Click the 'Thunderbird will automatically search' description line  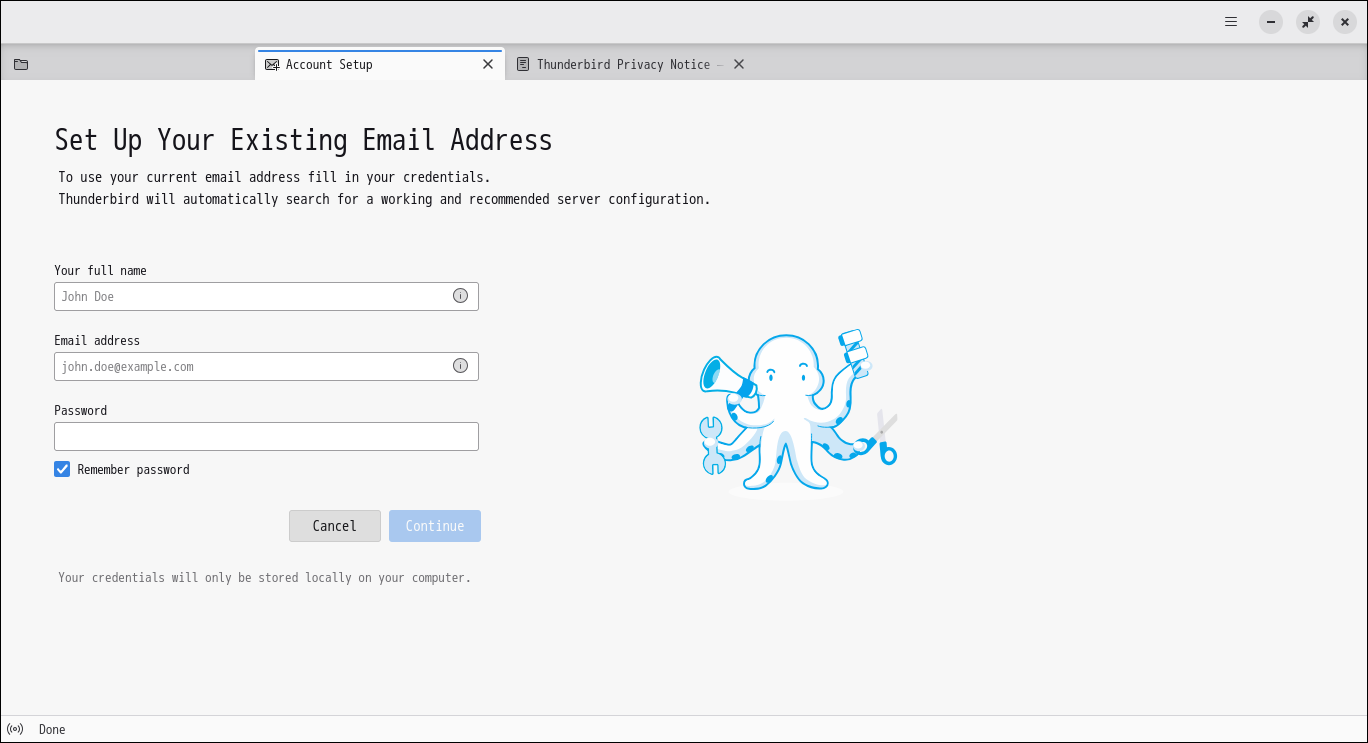tap(384, 199)
